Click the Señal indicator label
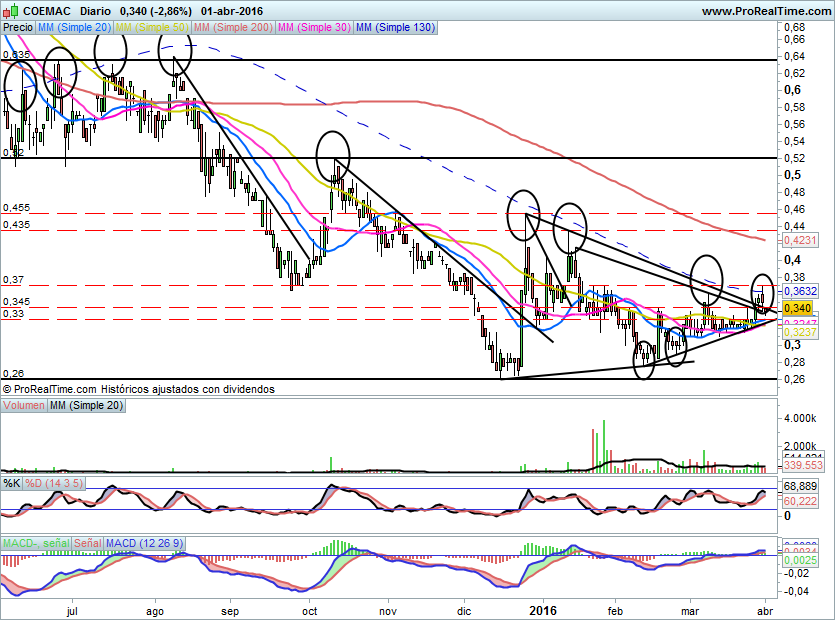This screenshot has height=620, width=835. point(87,543)
